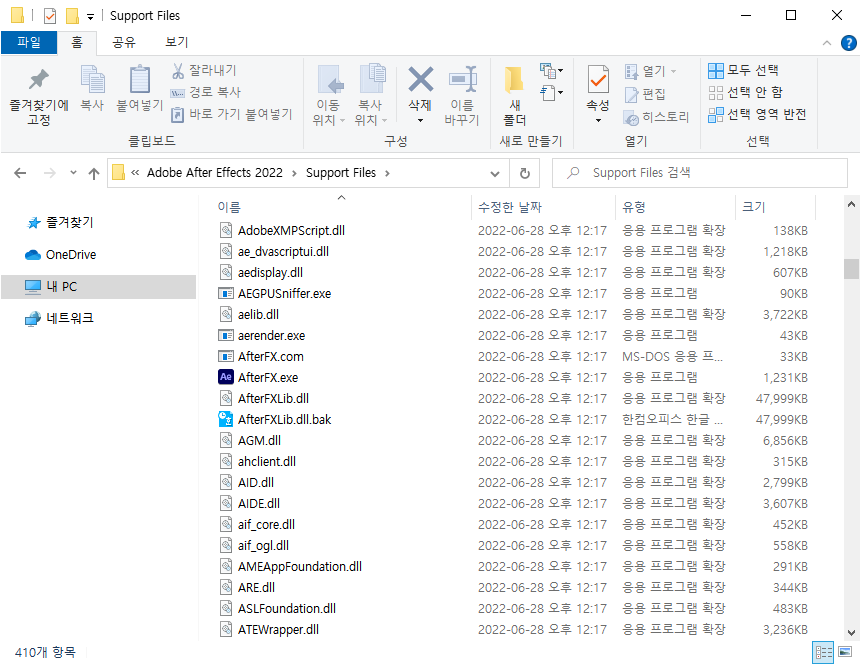Open the recent locations dropdown
Viewport: 861px width, 665px height.
pos(73,173)
